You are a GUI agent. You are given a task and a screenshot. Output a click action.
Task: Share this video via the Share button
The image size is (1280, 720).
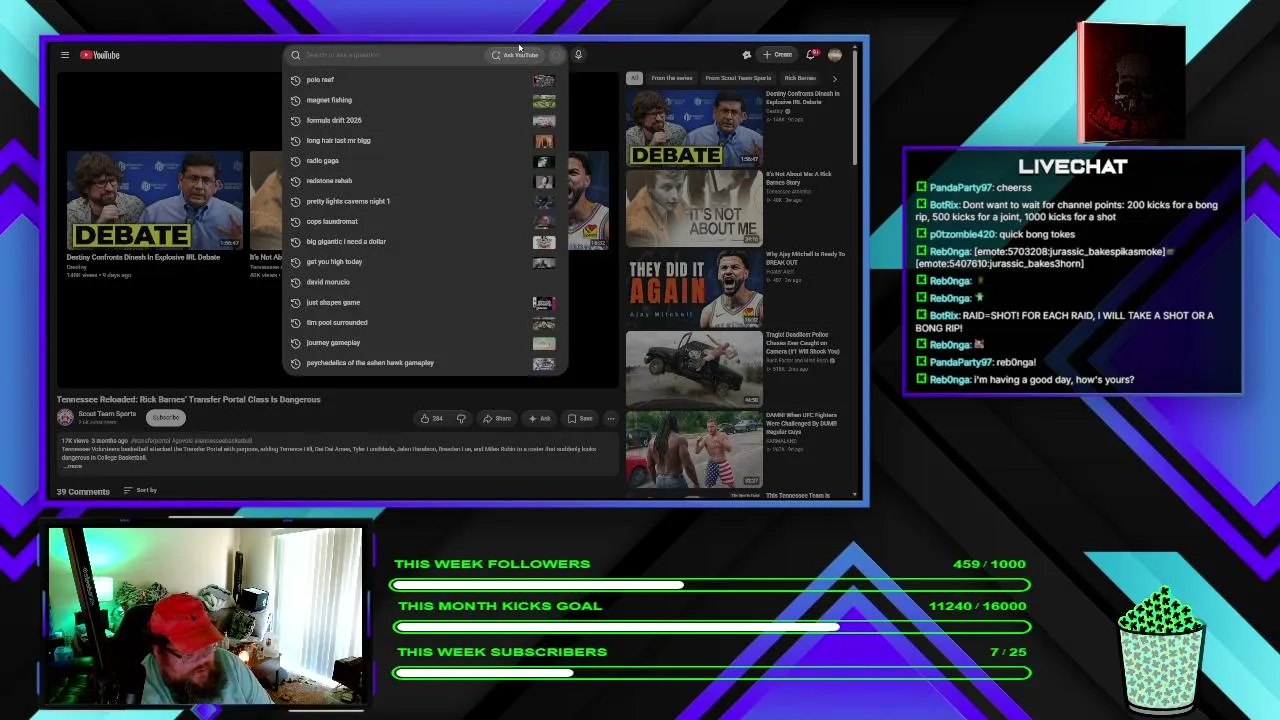tap(497, 418)
